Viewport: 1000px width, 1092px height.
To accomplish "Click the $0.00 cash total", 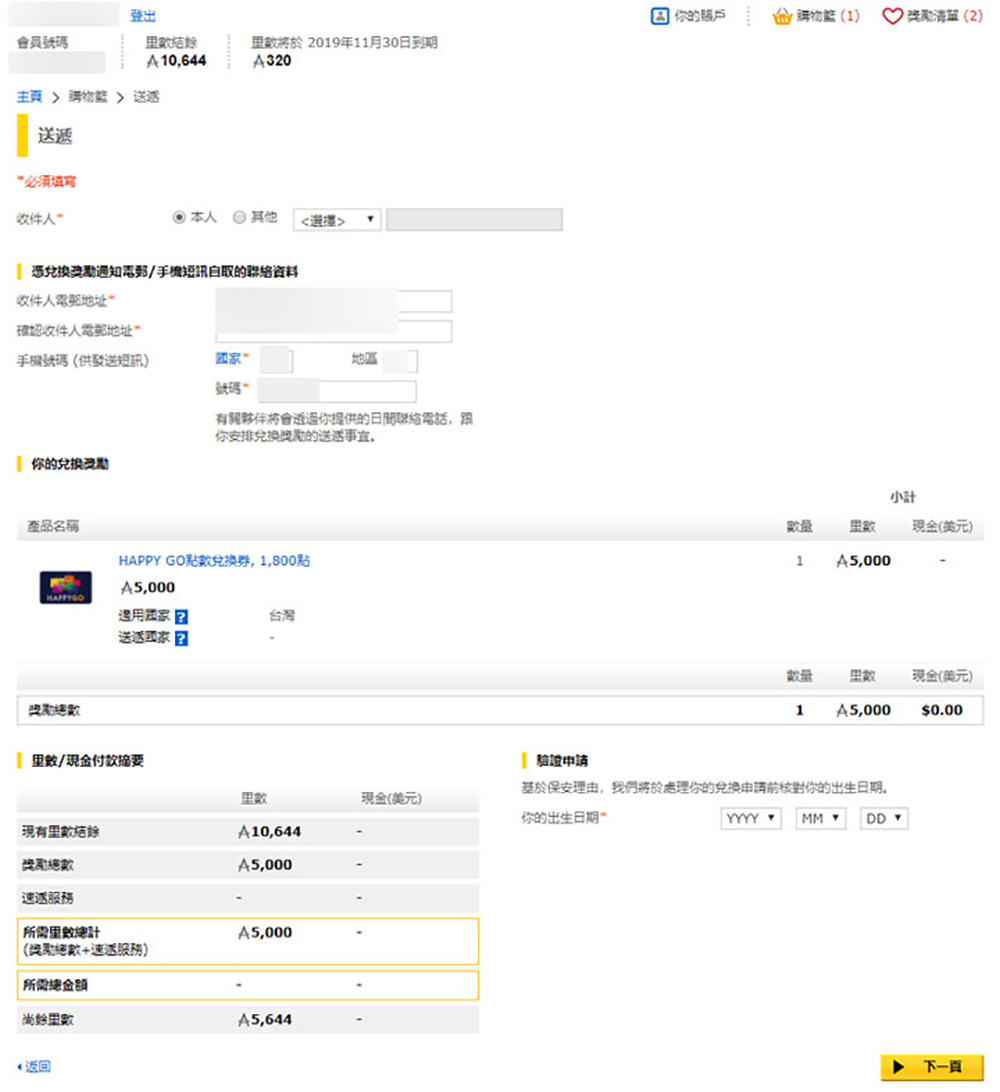I will [x=942, y=710].
